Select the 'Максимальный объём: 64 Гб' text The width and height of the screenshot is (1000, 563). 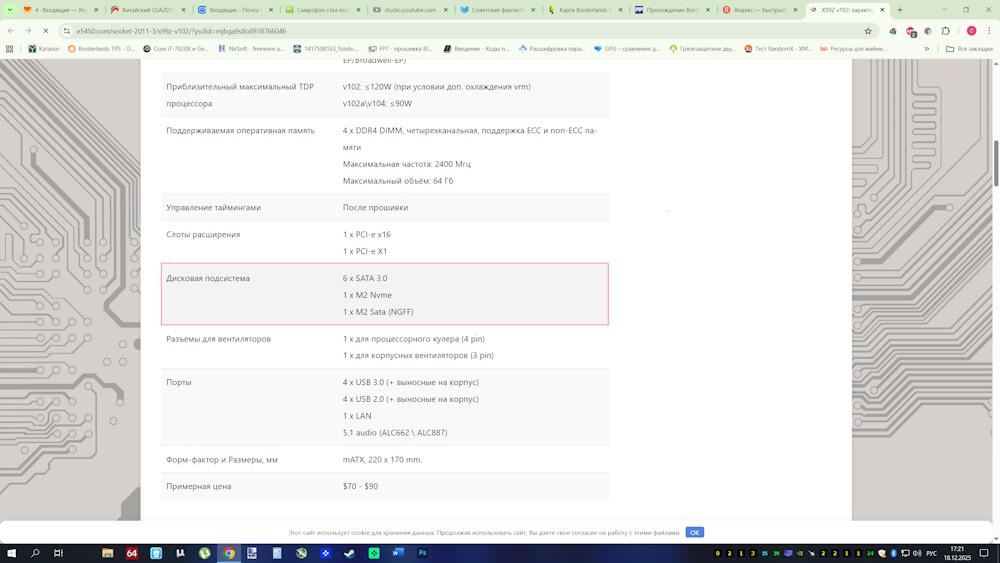tap(398, 180)
